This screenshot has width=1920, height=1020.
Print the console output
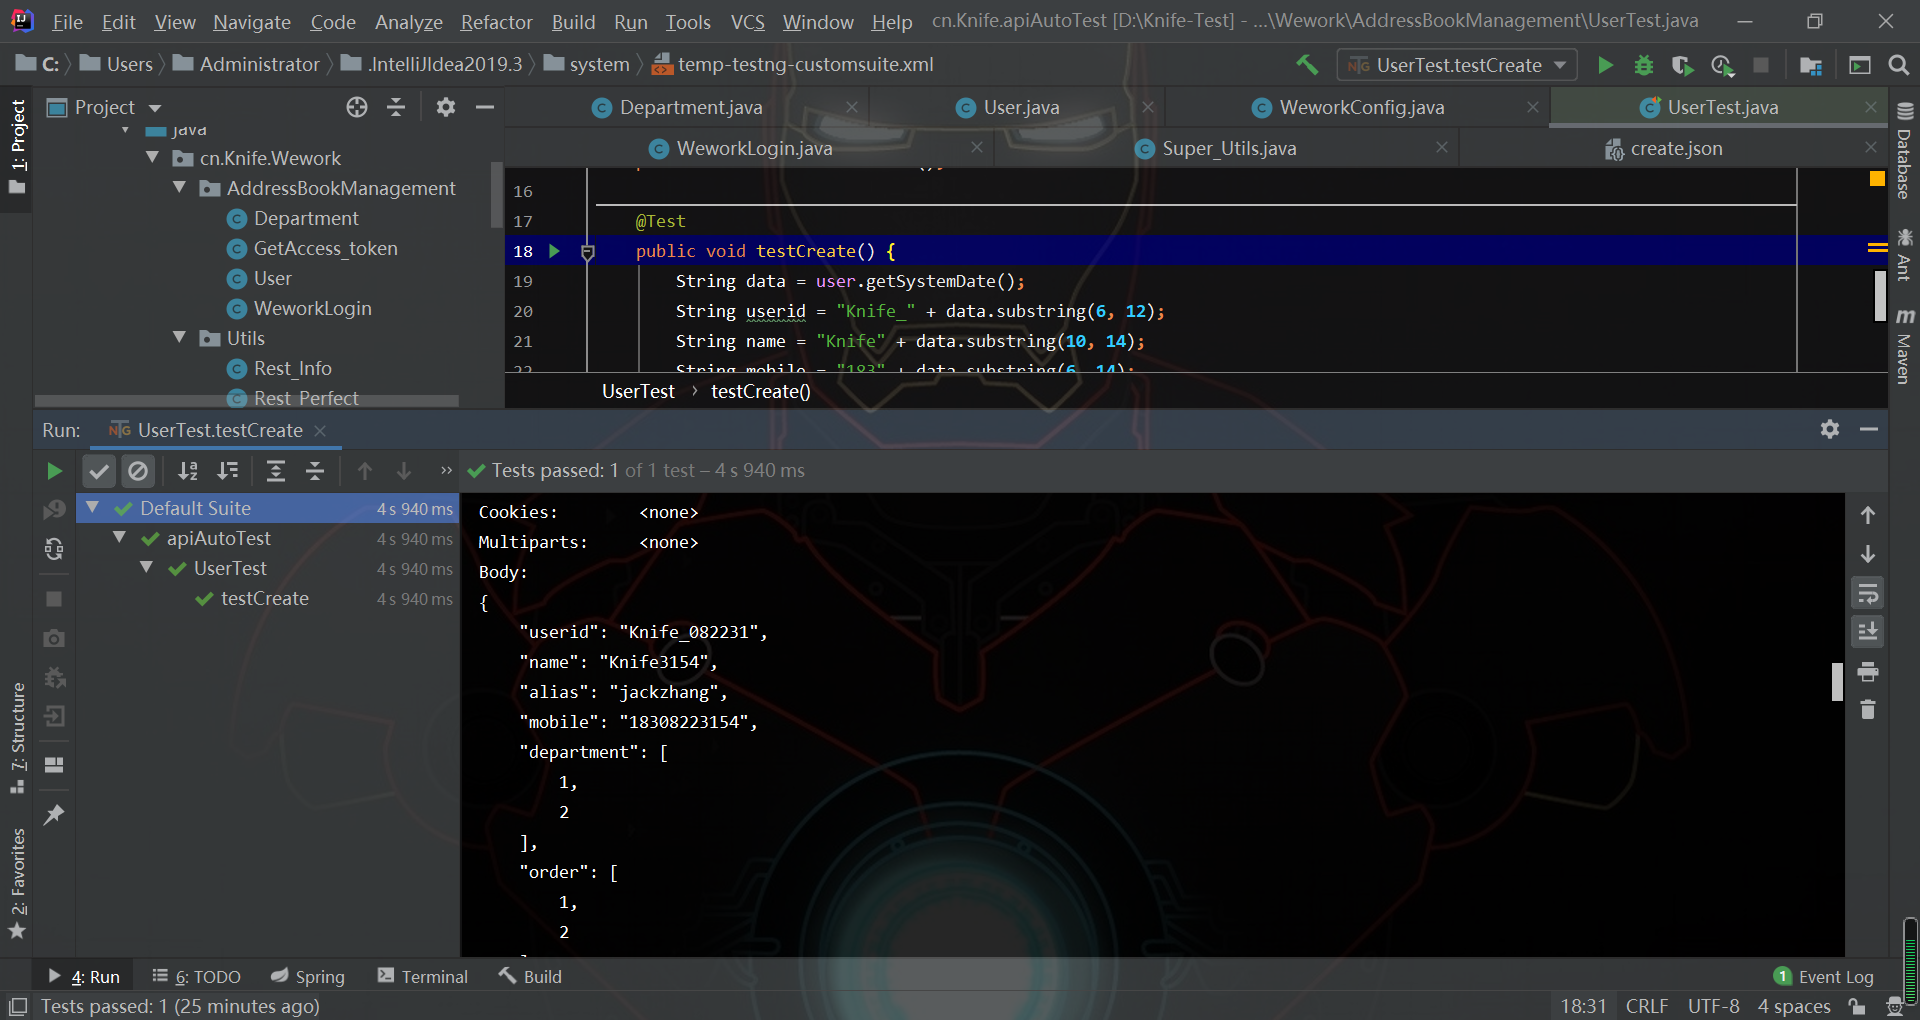pyautogui.click(x=1867, y=672)
